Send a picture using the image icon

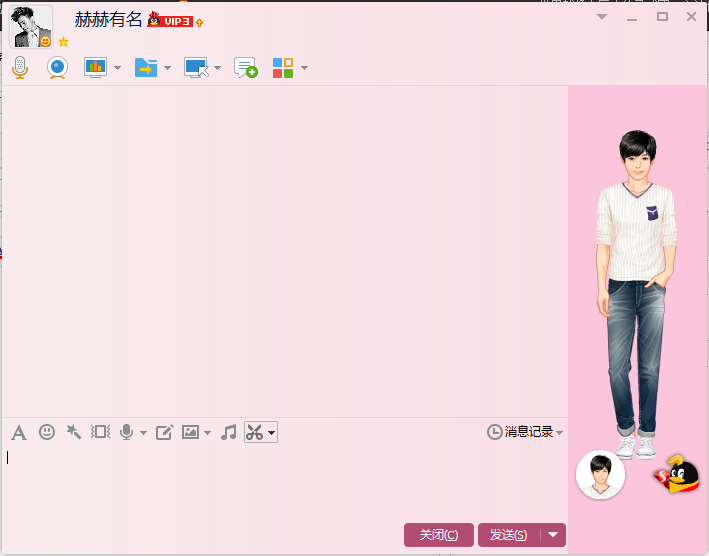coord(190,432)
